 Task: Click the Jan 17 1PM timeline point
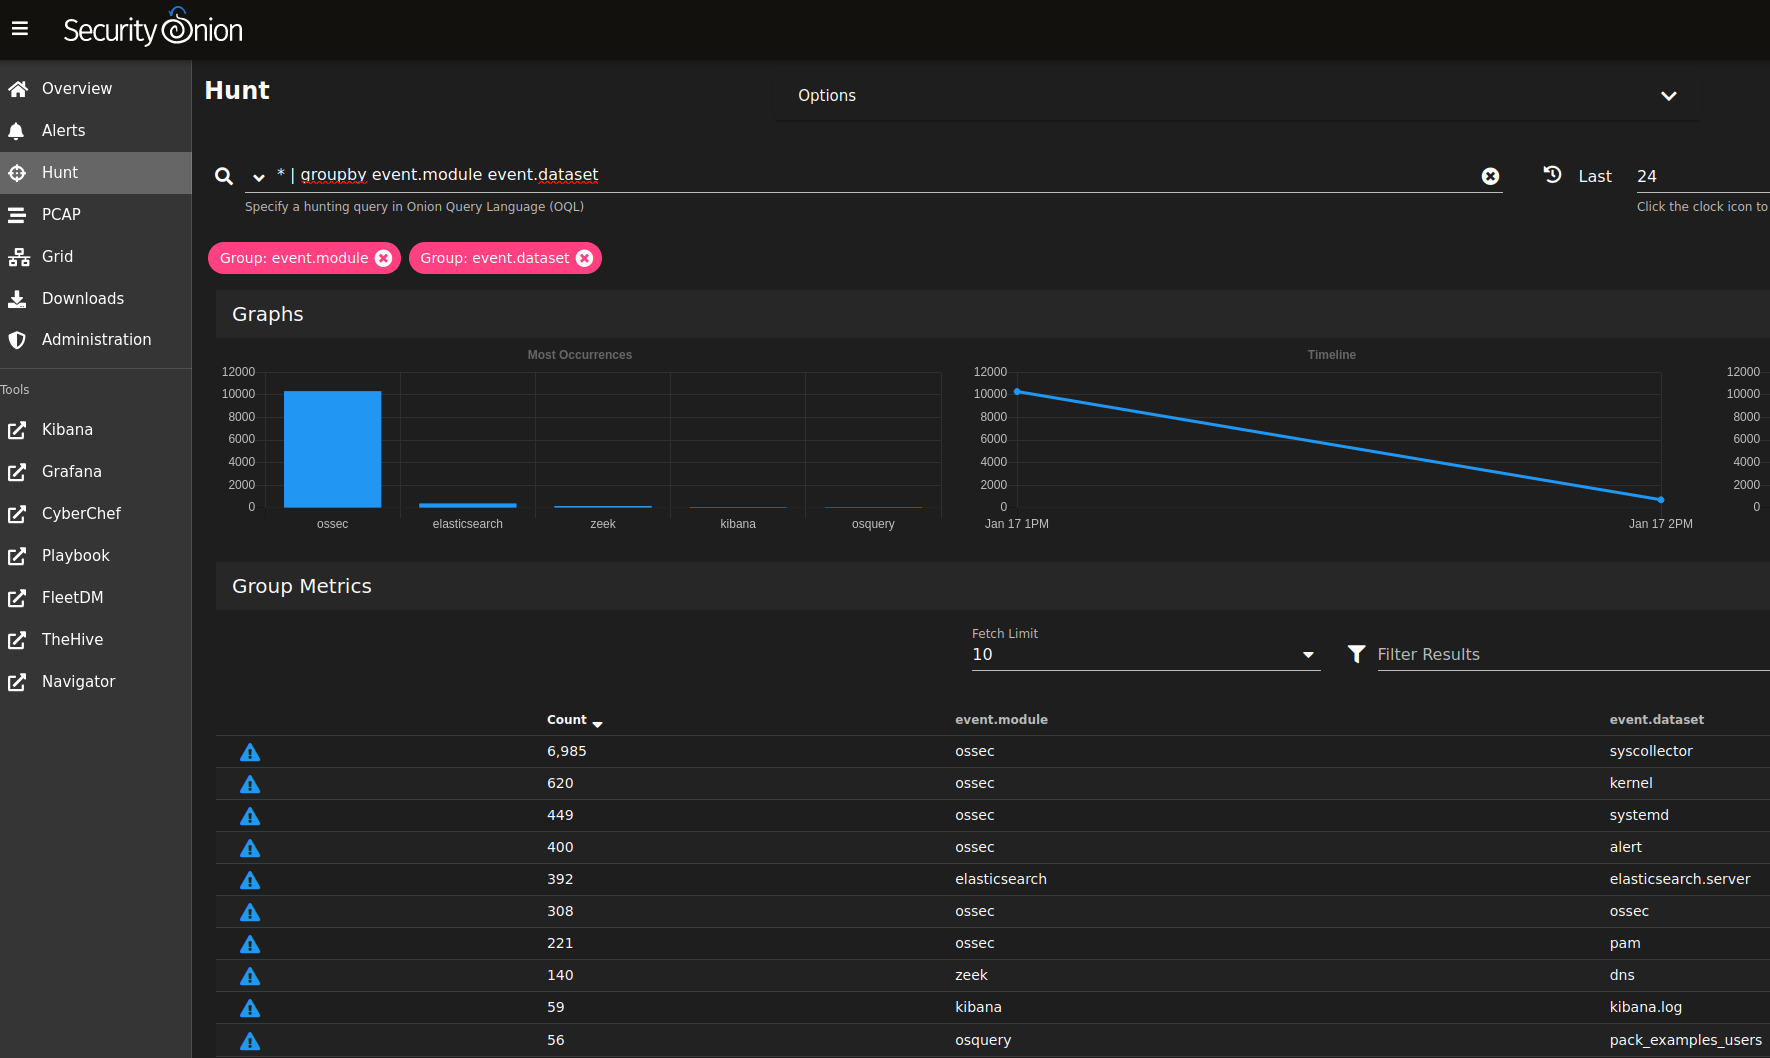(1017, 392)
